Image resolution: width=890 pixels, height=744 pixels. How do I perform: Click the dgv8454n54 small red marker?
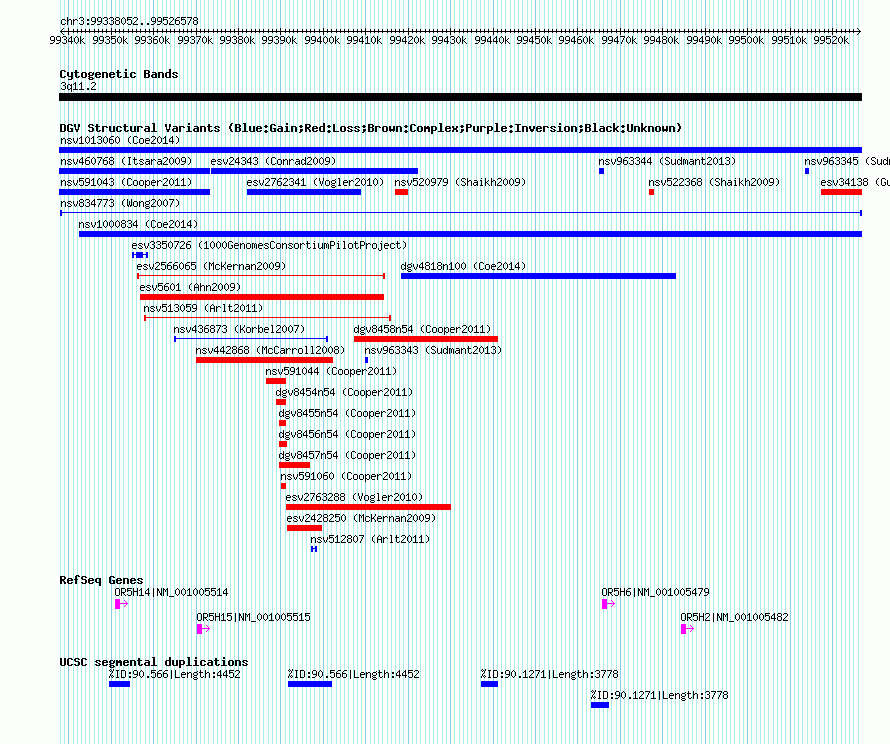[281, 402]
